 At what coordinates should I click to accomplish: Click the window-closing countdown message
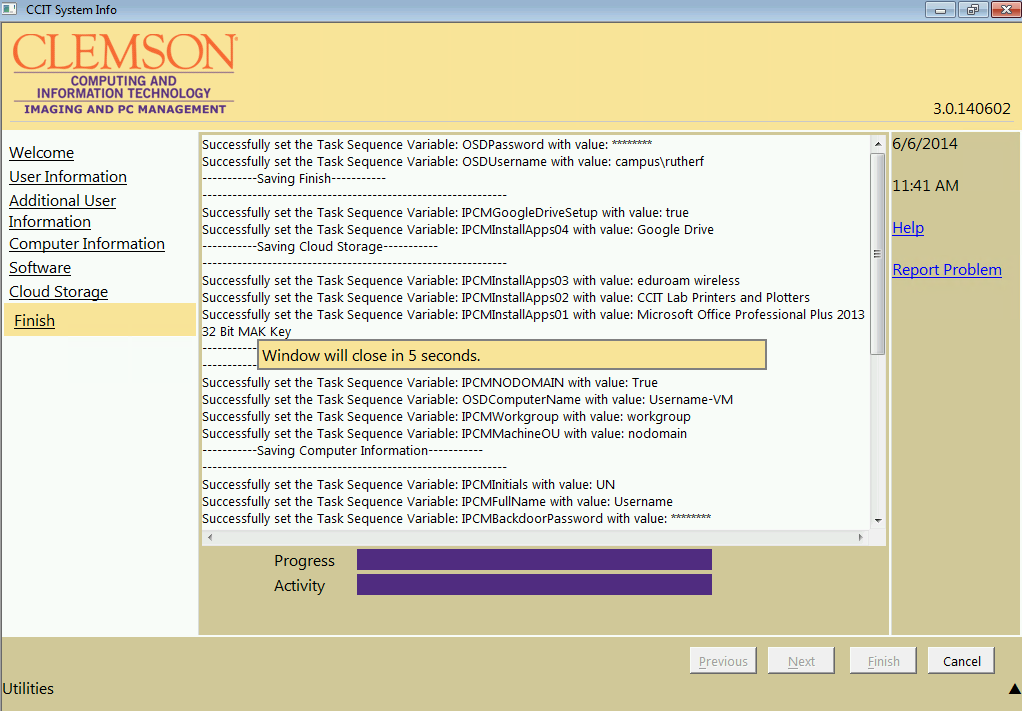(512, 355)
